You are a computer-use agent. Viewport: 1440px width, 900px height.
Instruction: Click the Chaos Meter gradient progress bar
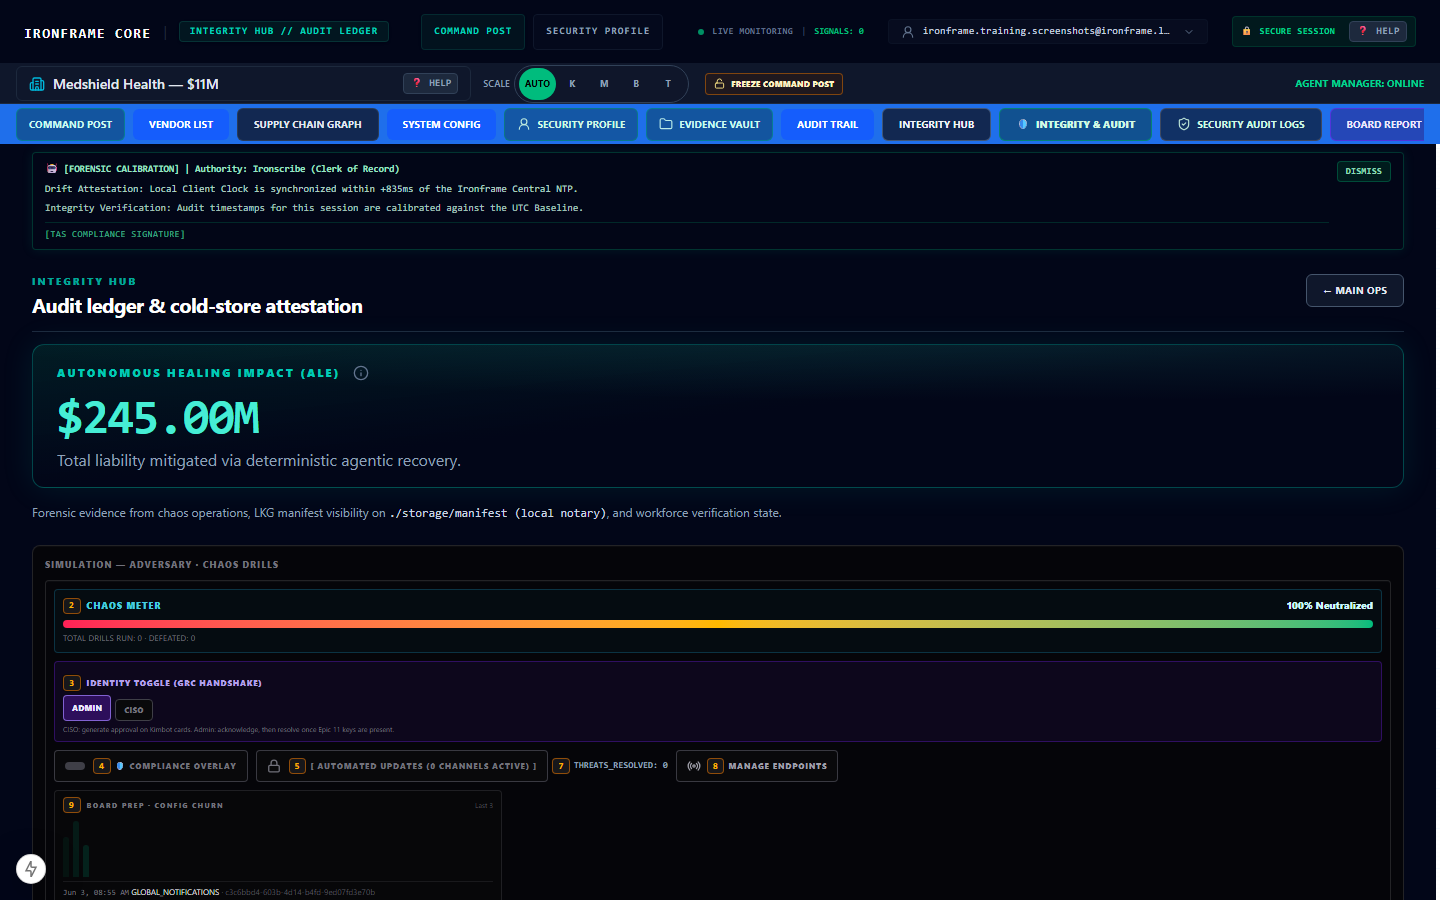(x=718, y=624)
